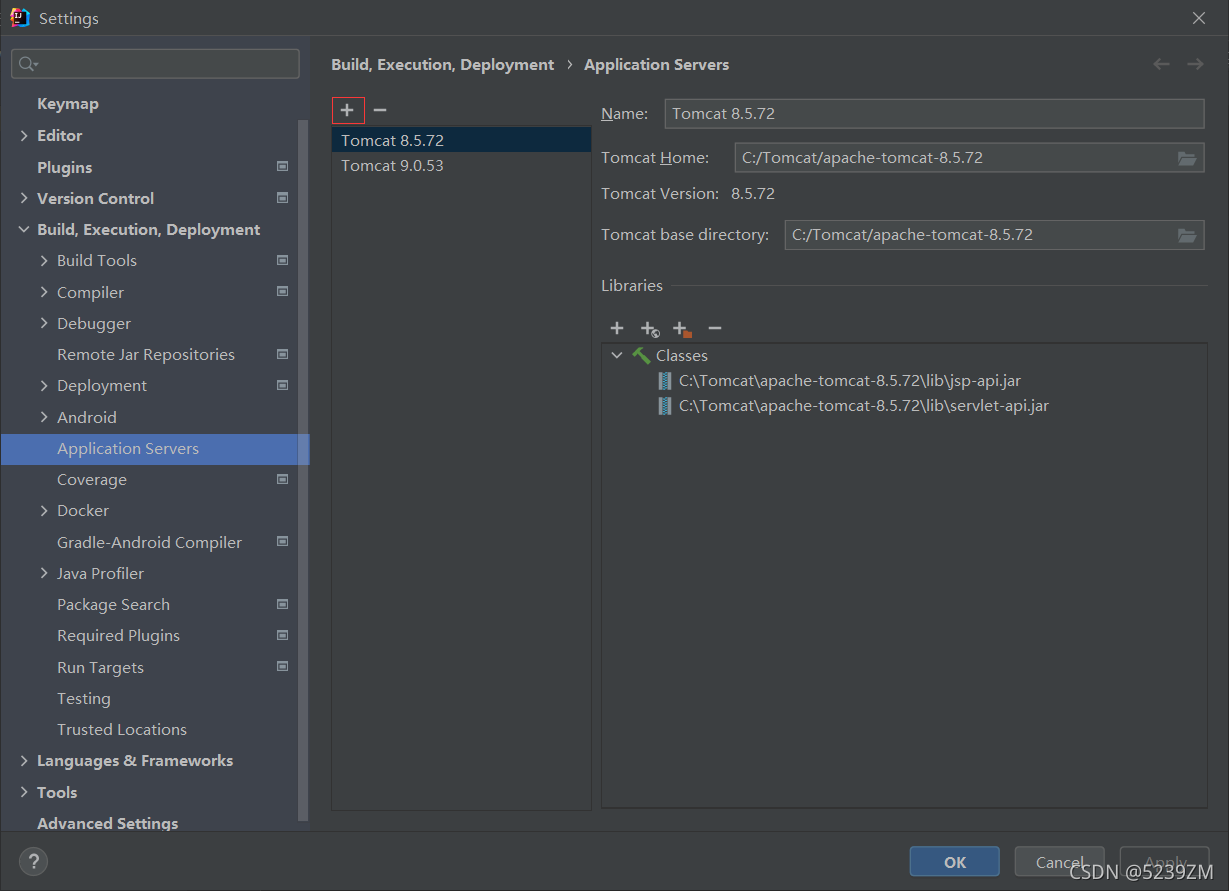1229x891 pixels.
Task: Click the servlet-api.jar archive icon
Action: tap(665, 406)
